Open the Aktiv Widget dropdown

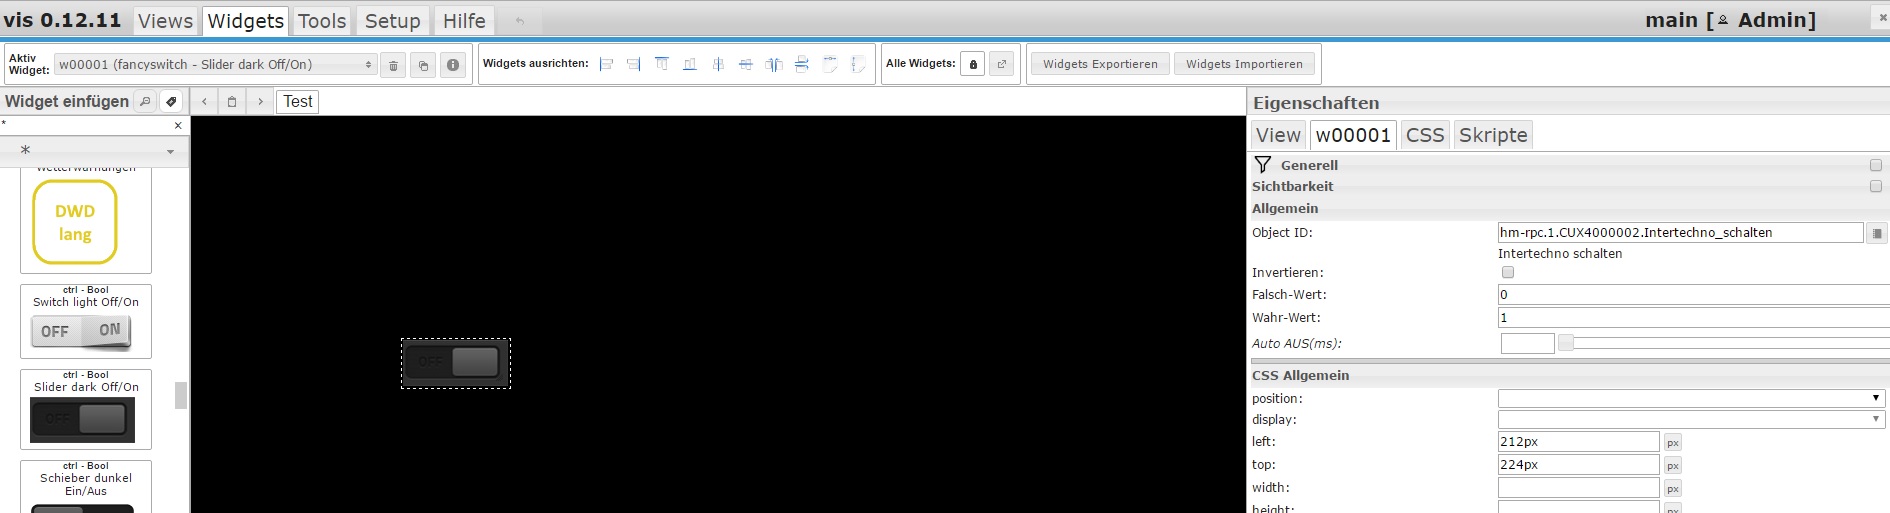click(x=215, y=65)
